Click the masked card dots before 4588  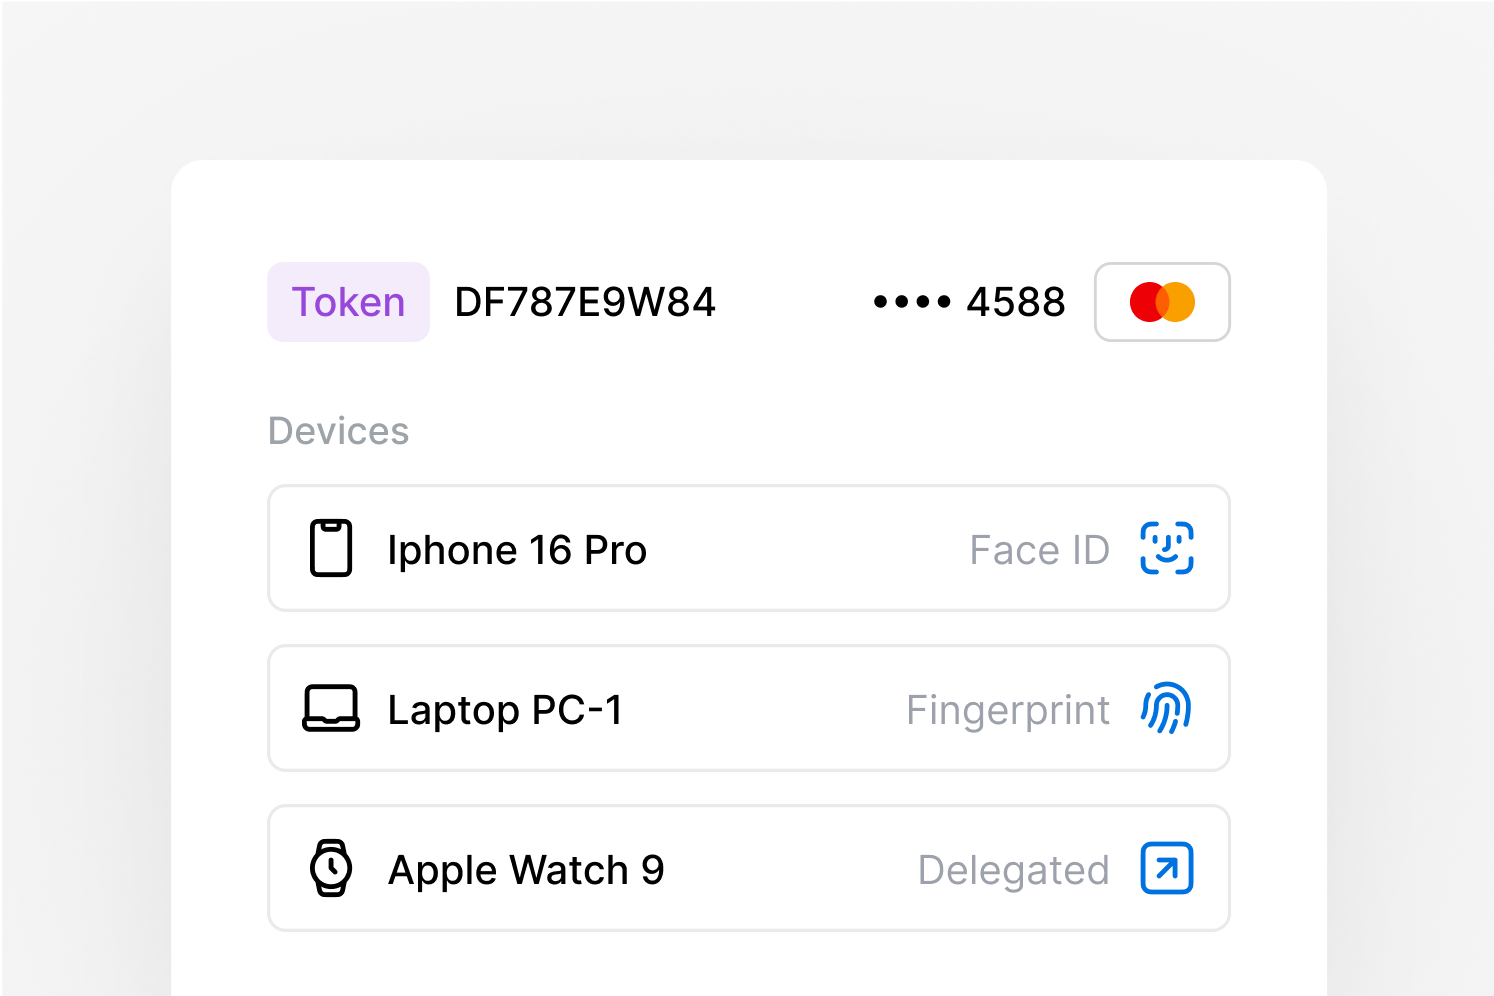910,301
